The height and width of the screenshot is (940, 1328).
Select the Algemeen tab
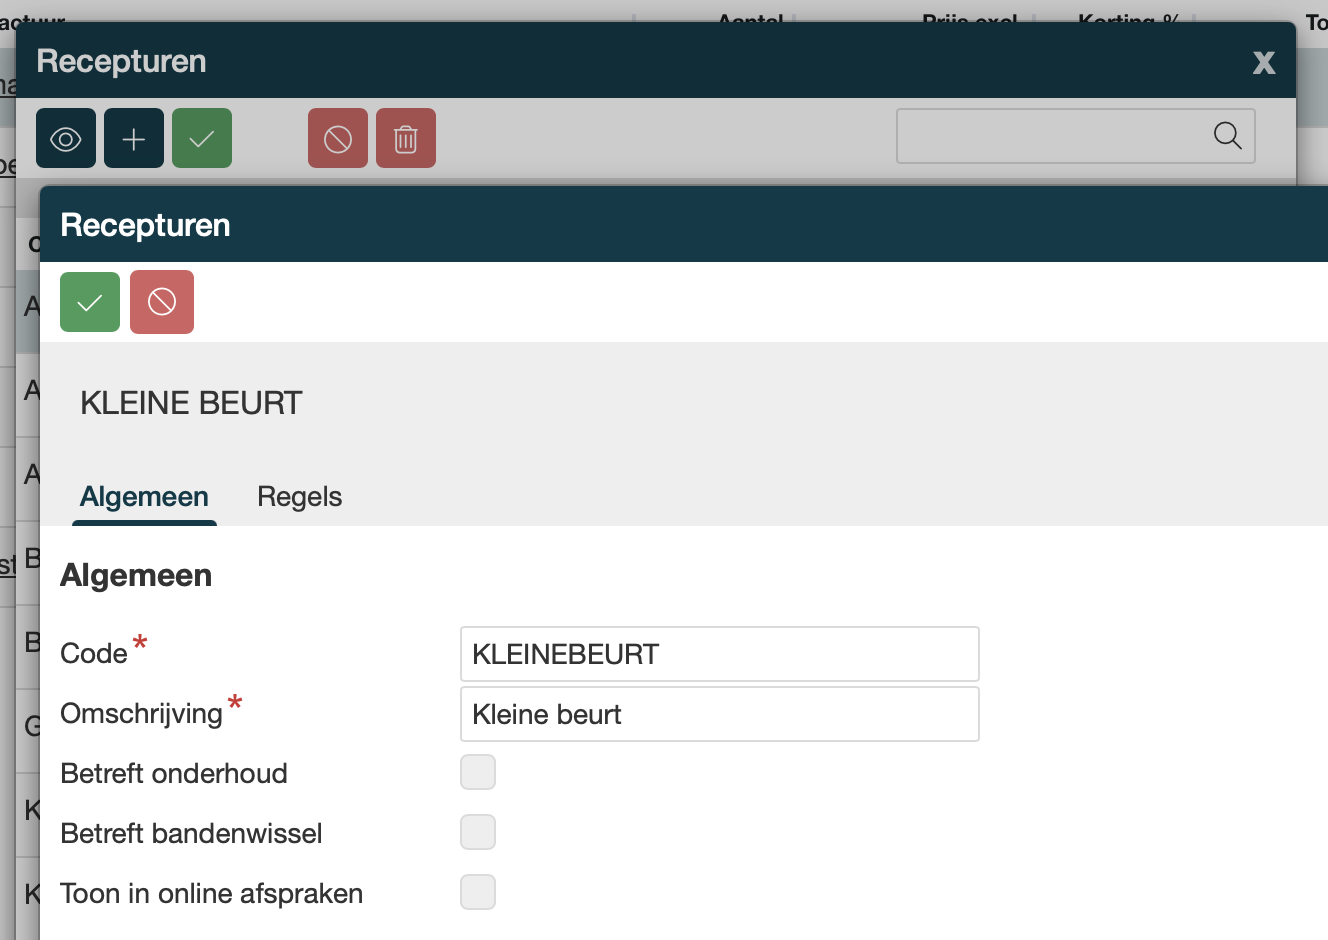pos(144,497)
